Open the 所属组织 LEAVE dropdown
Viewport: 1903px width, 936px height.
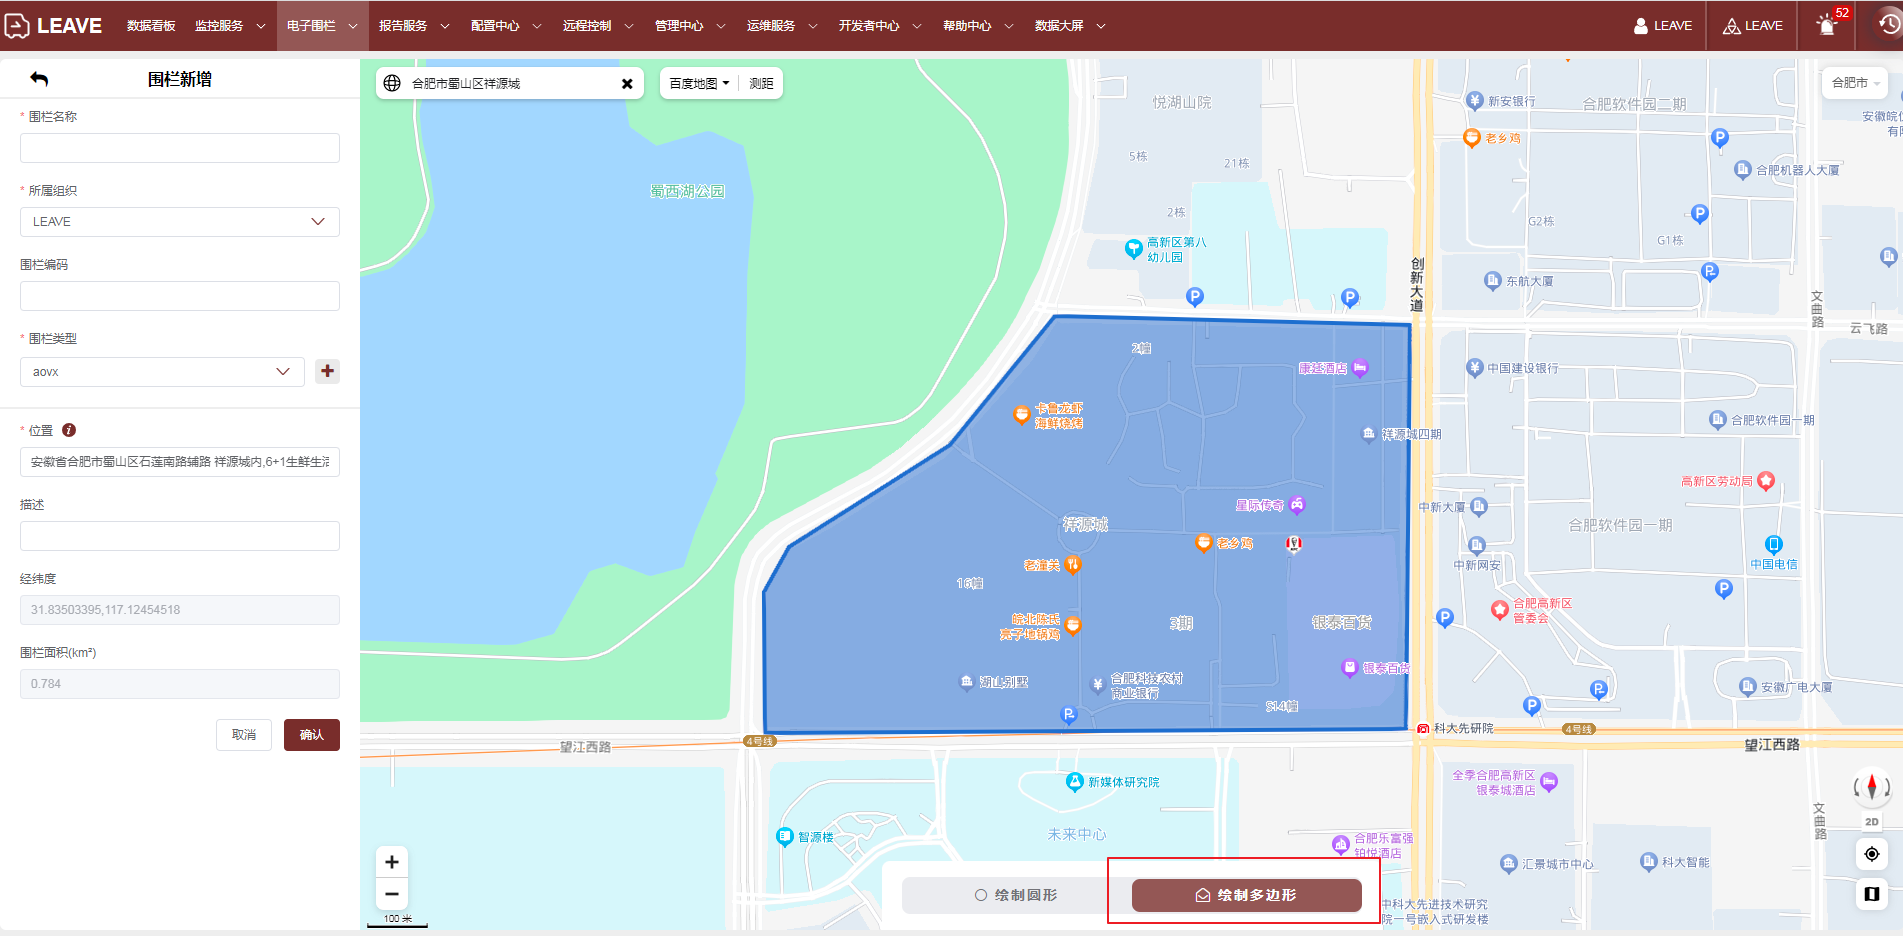pos(180,222)
